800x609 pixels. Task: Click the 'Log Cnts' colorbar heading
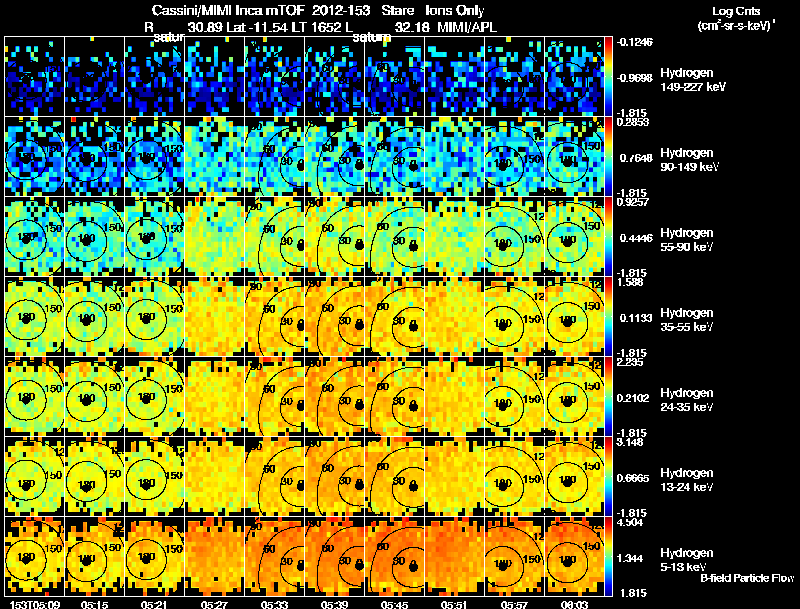click(x=736, y=11)
